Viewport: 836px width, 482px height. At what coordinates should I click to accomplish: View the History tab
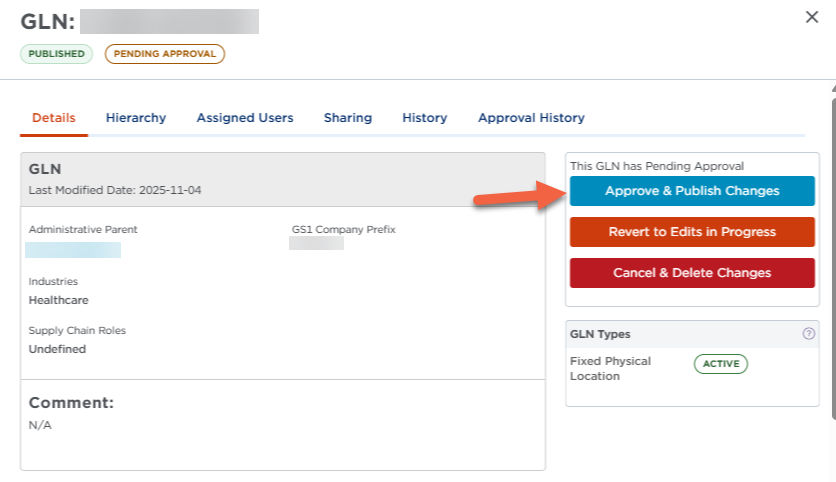point(425,118)
